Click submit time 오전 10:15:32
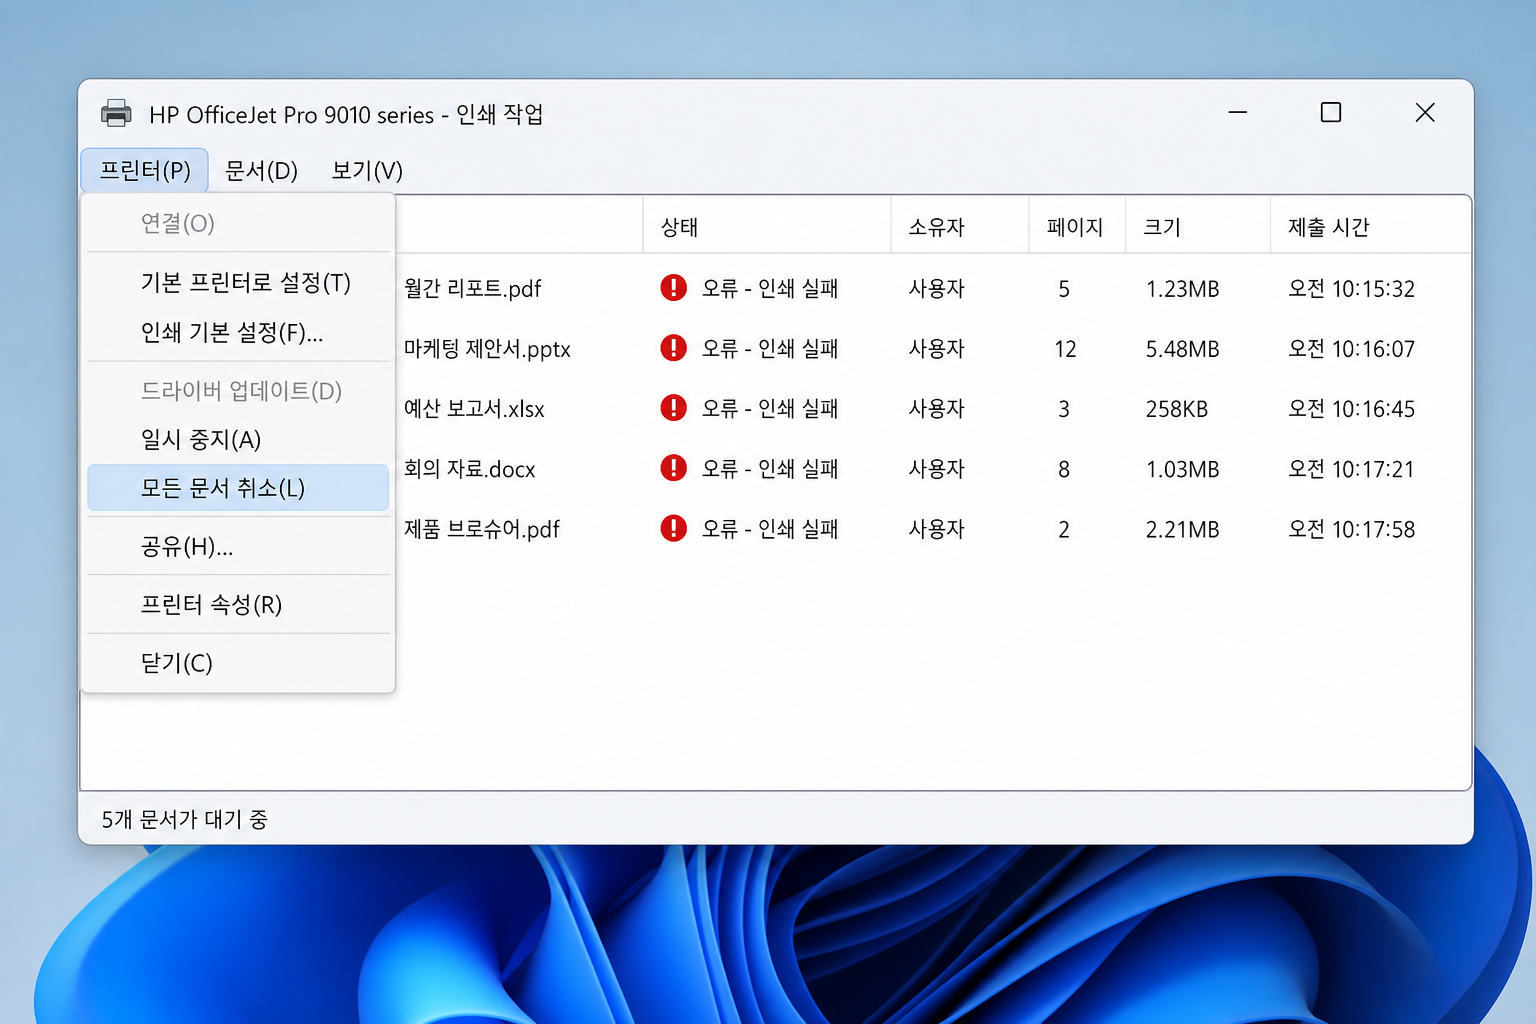 [1351, 289]
